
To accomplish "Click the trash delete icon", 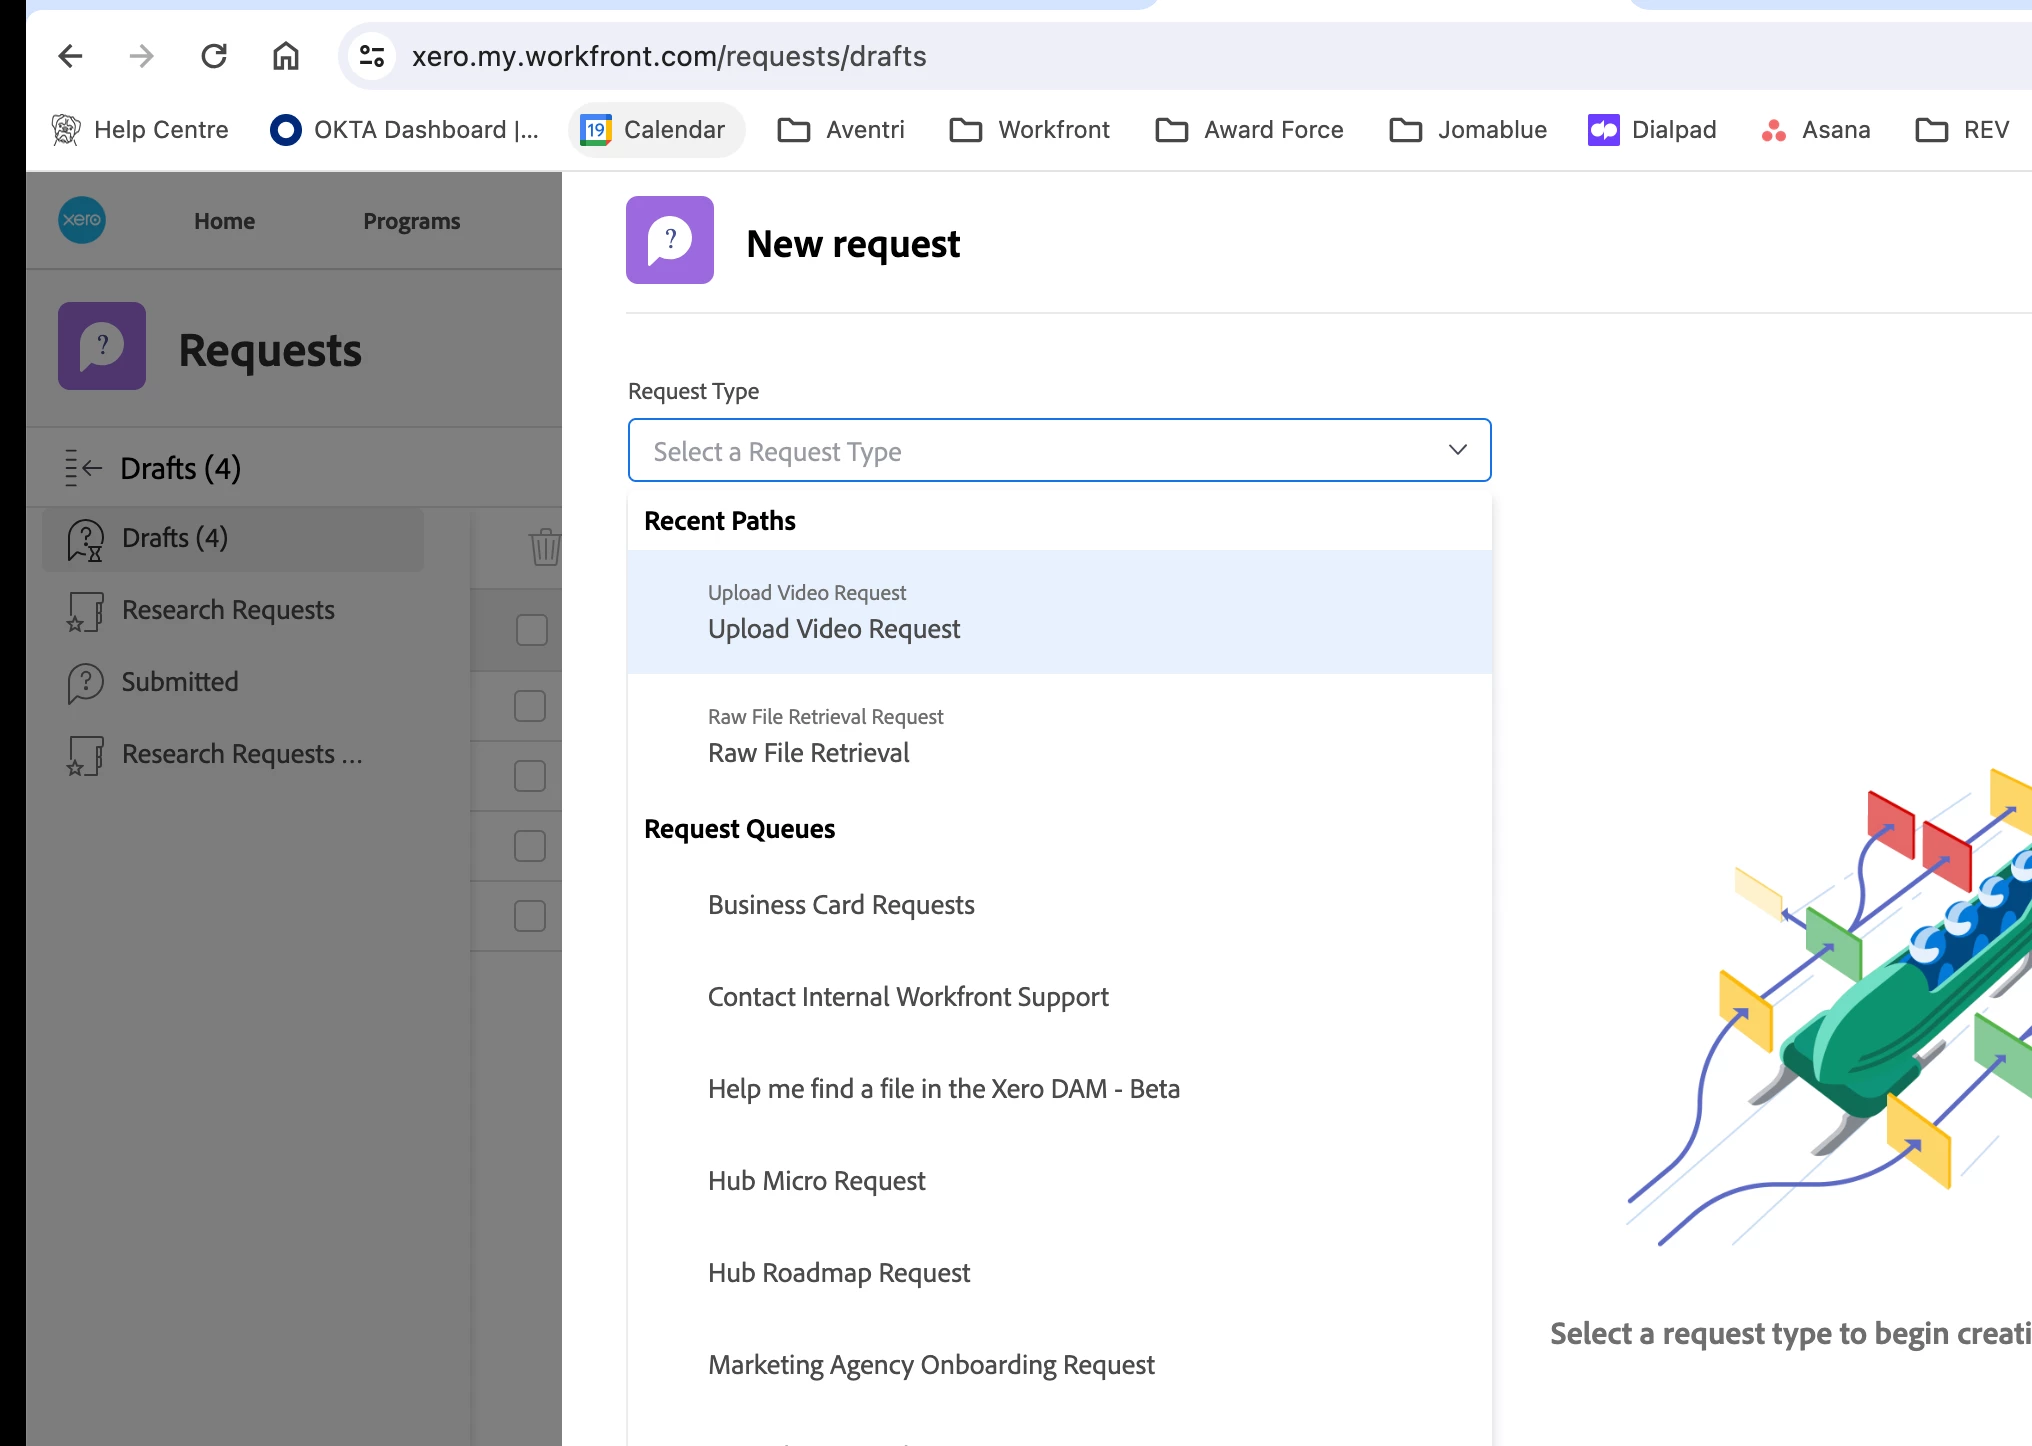I will [544, 547].
